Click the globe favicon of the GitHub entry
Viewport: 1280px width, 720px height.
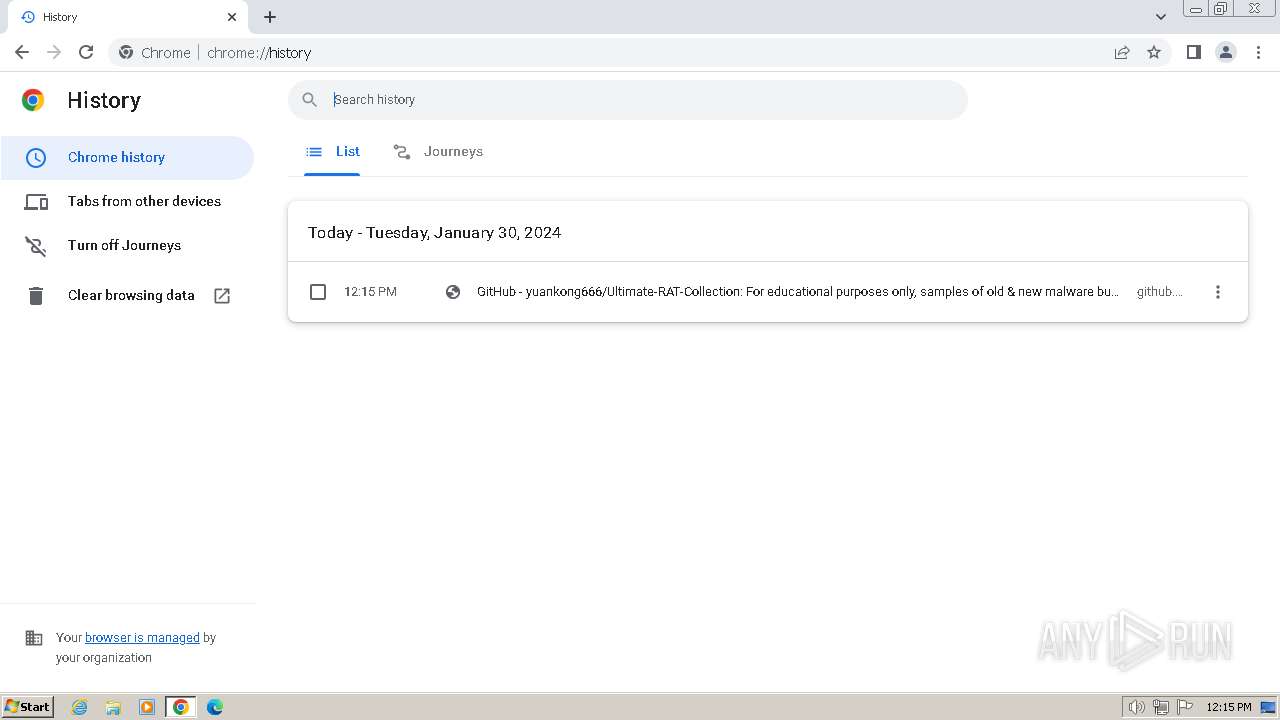(x=453, y=292)
